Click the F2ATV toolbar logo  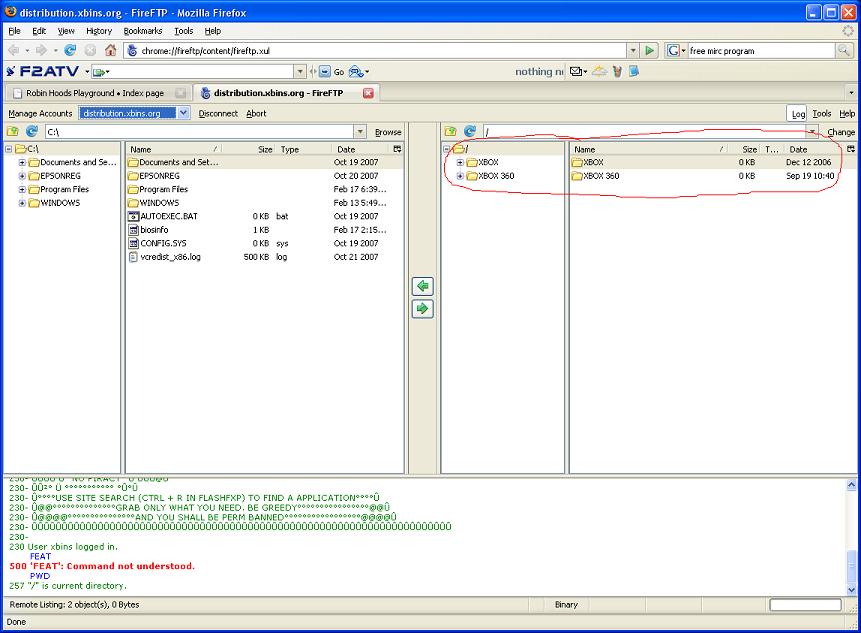(x=43, y=71)
